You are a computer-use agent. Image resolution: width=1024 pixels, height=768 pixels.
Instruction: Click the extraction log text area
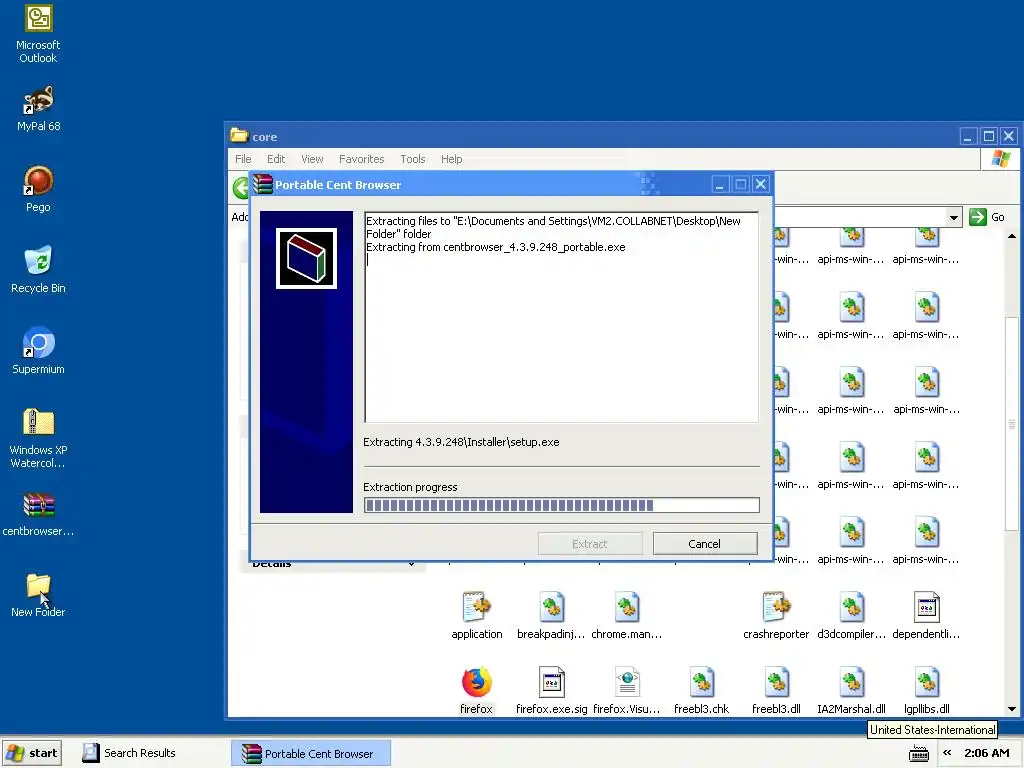[x=562, y=317]
